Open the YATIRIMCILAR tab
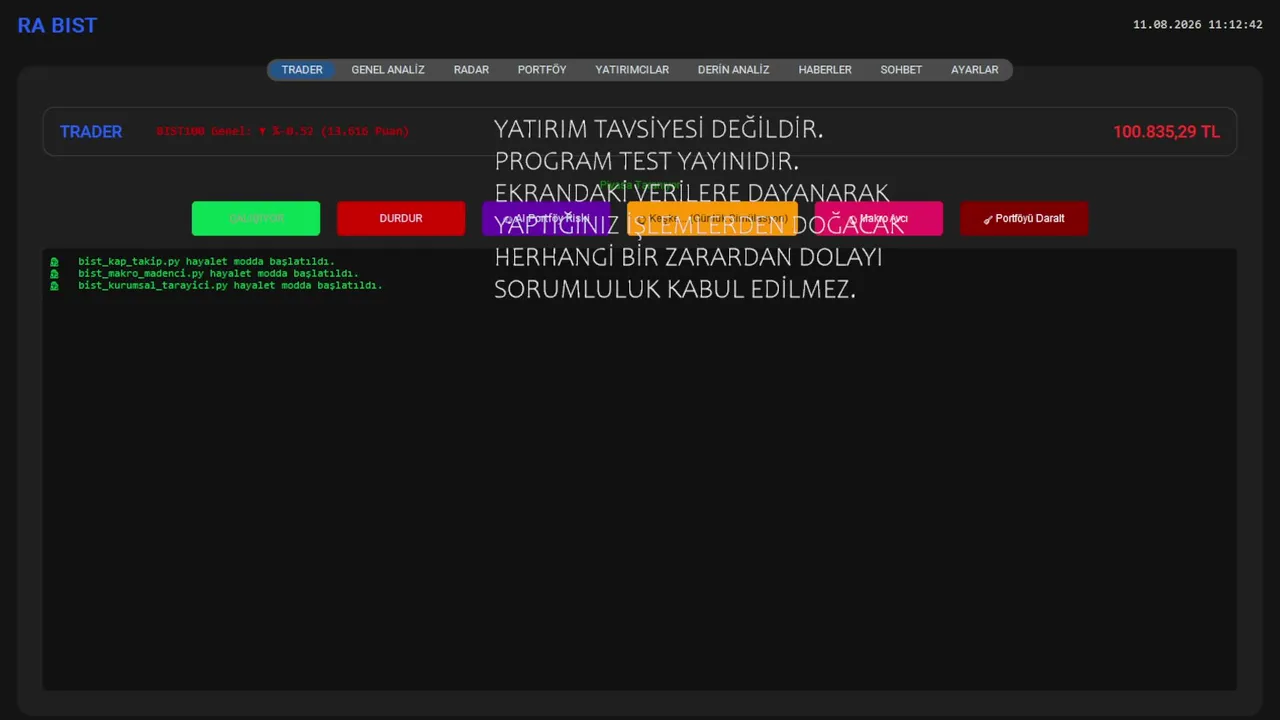Image resolution: width=1280 pixels, height=720 pixels. (x=632, y=70)
